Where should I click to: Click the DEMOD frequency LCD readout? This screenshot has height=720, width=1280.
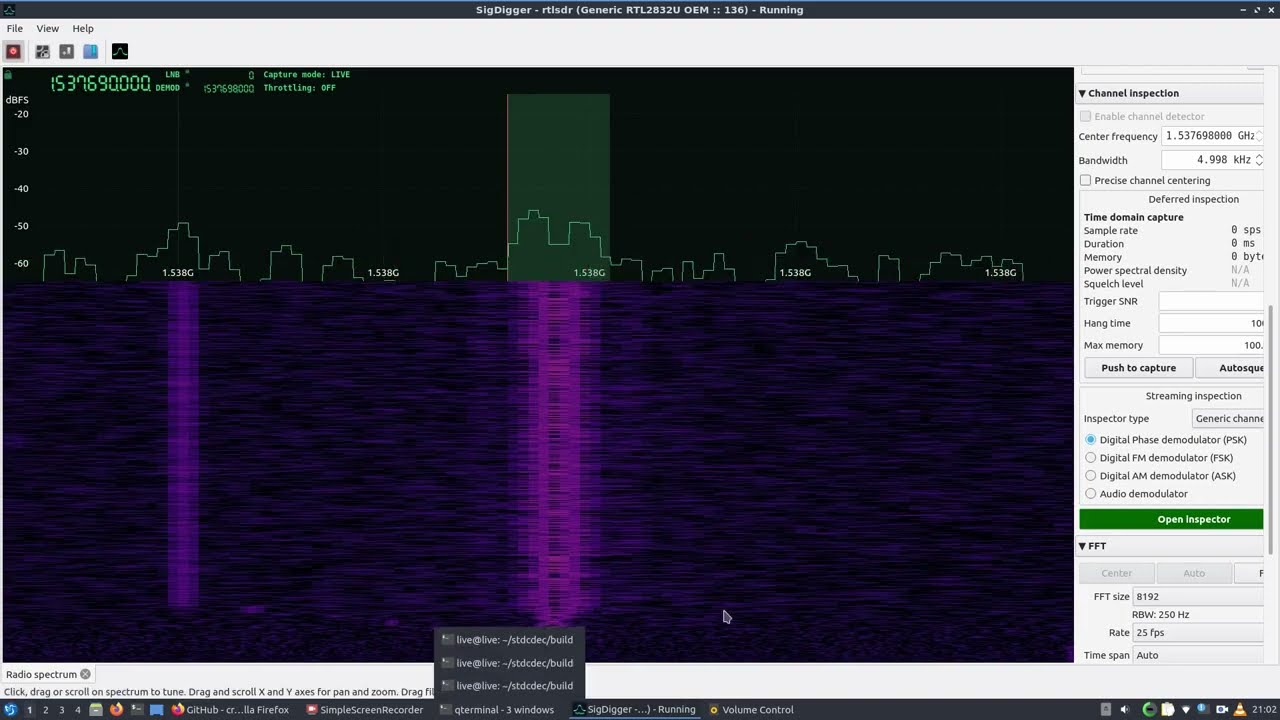click(228, 89)
